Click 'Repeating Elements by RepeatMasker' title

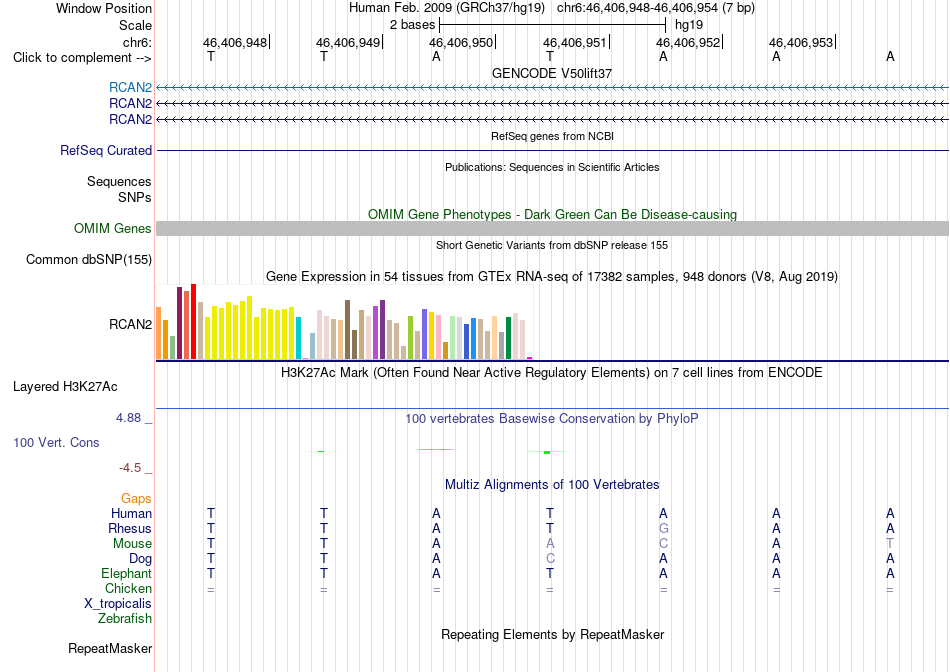tap(553, 634)
